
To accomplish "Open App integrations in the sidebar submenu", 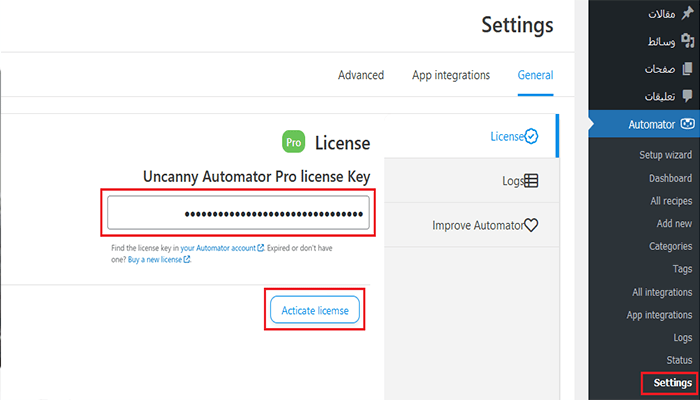I will (x=659, y=315).
